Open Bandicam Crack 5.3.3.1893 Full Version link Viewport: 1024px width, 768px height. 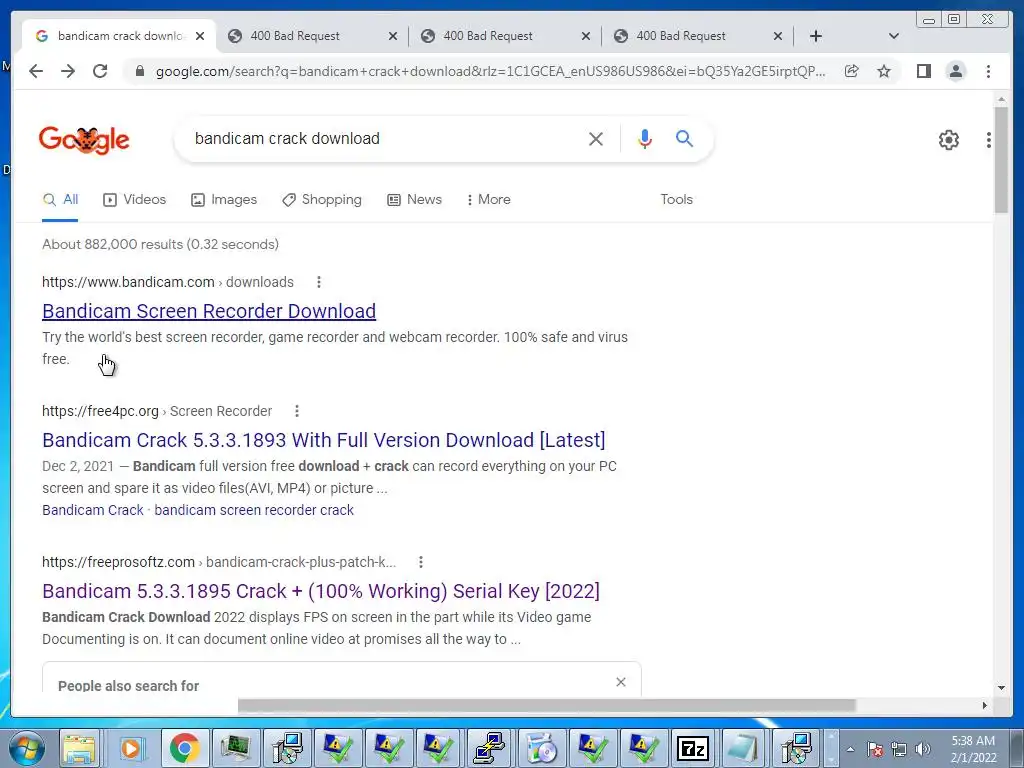tap(324, 440)
